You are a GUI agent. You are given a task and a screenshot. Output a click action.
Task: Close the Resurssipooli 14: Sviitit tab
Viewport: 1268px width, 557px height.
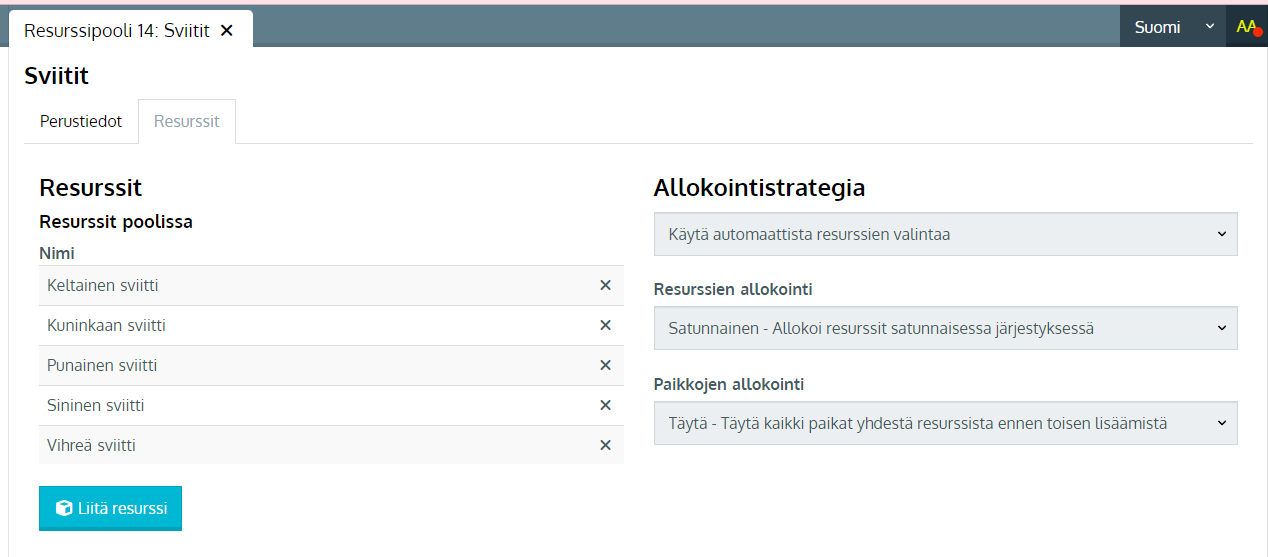pyautogui.click(x=227, y=30)
